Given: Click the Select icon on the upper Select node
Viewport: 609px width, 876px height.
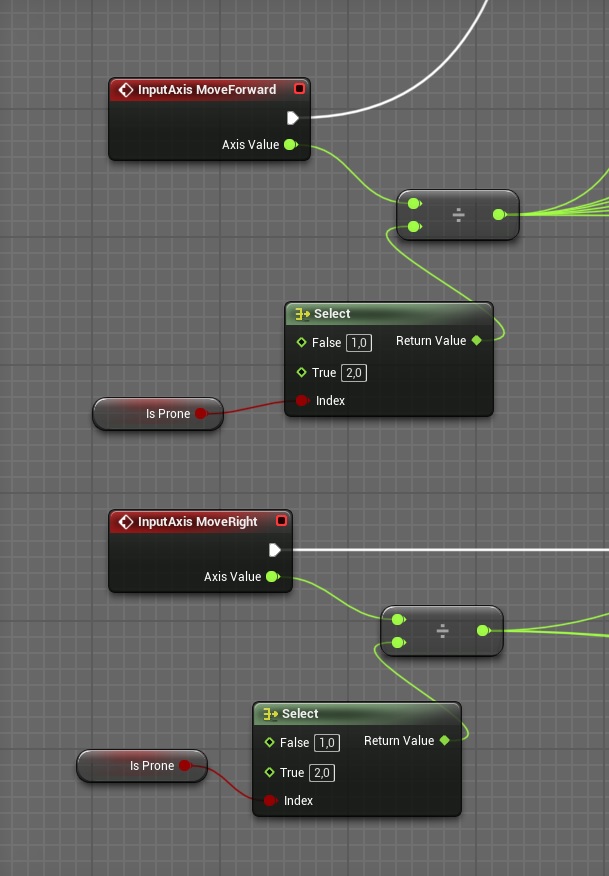Looking at the screenshot, I should pyautogui.click(x=302, y=314).
